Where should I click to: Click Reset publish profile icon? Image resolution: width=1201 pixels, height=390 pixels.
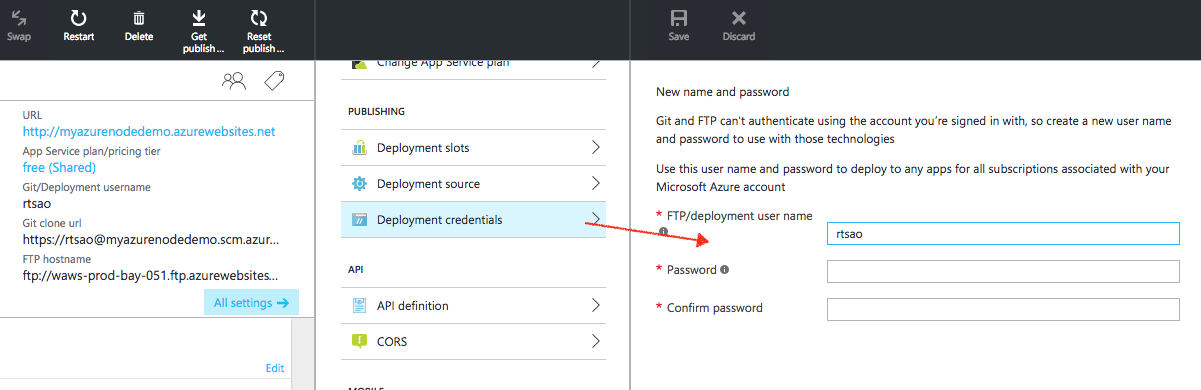click(x=259, y=17)
